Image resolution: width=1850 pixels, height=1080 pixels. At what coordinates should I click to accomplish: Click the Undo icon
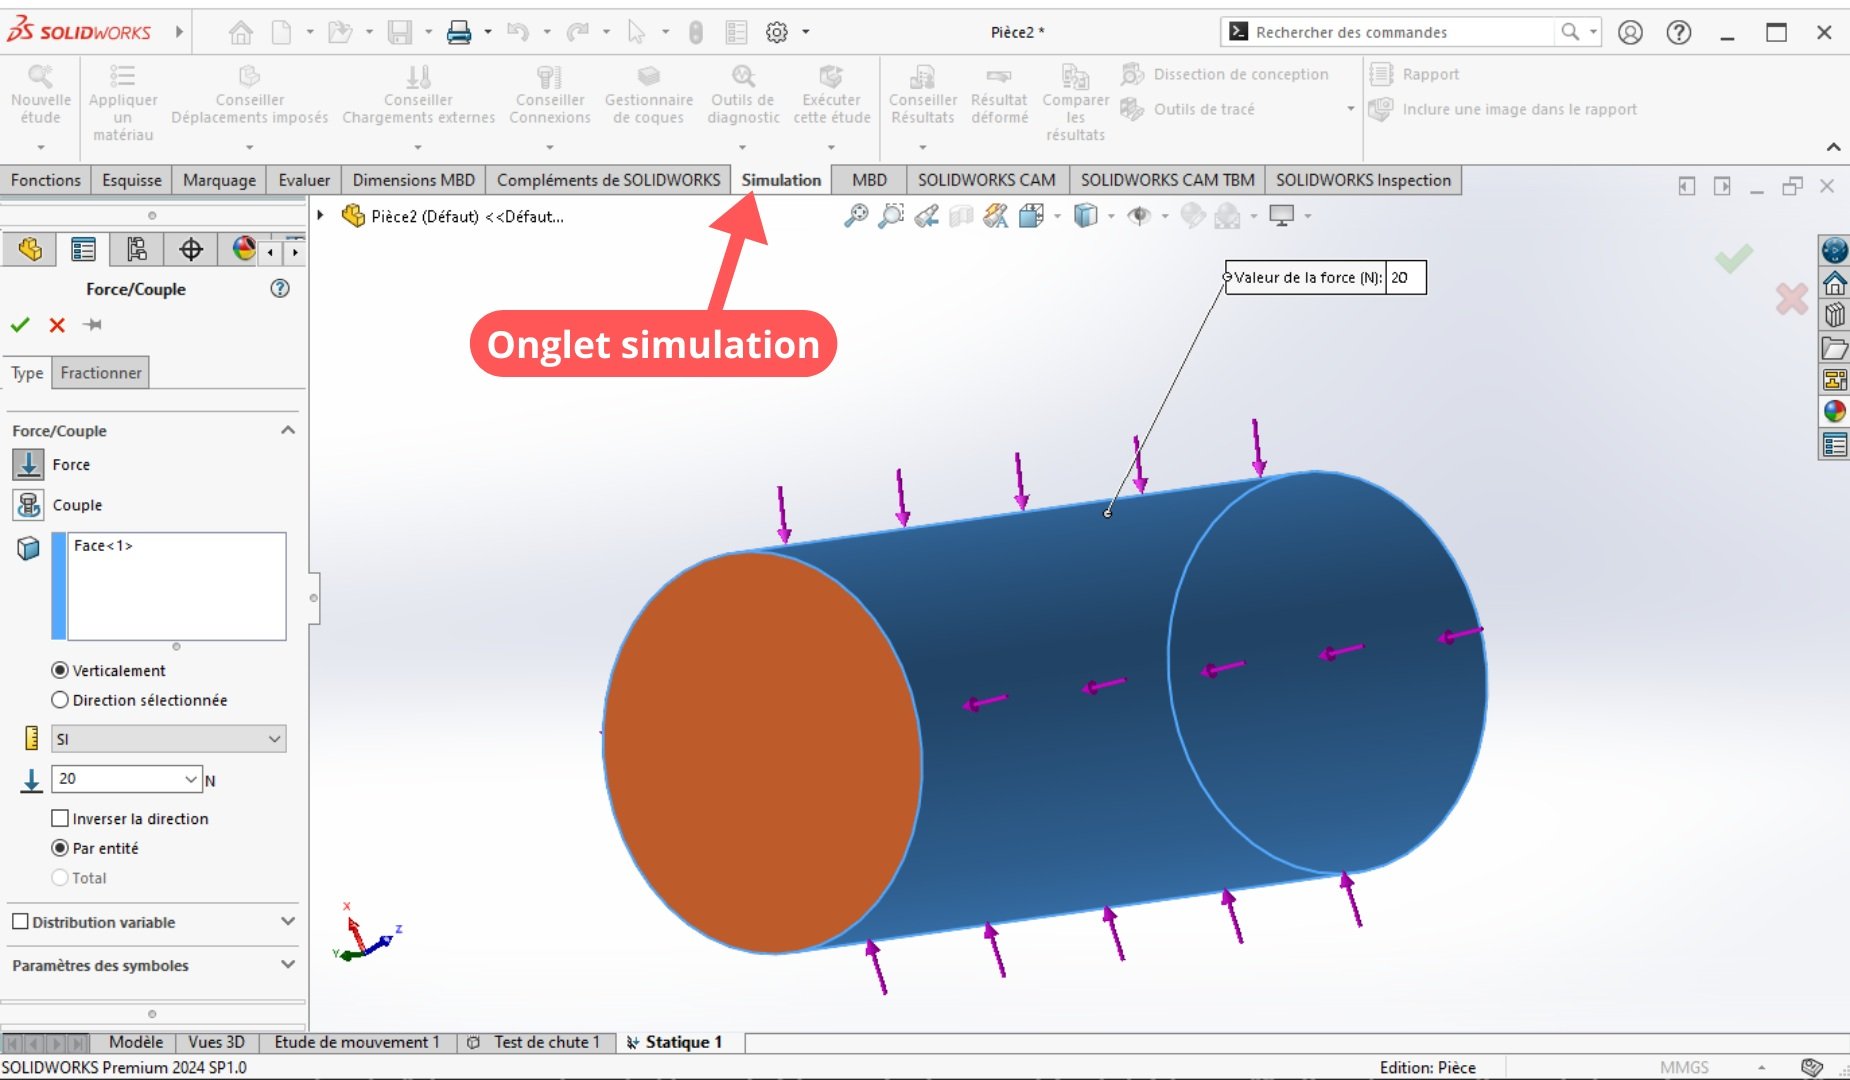click(517, 32)
